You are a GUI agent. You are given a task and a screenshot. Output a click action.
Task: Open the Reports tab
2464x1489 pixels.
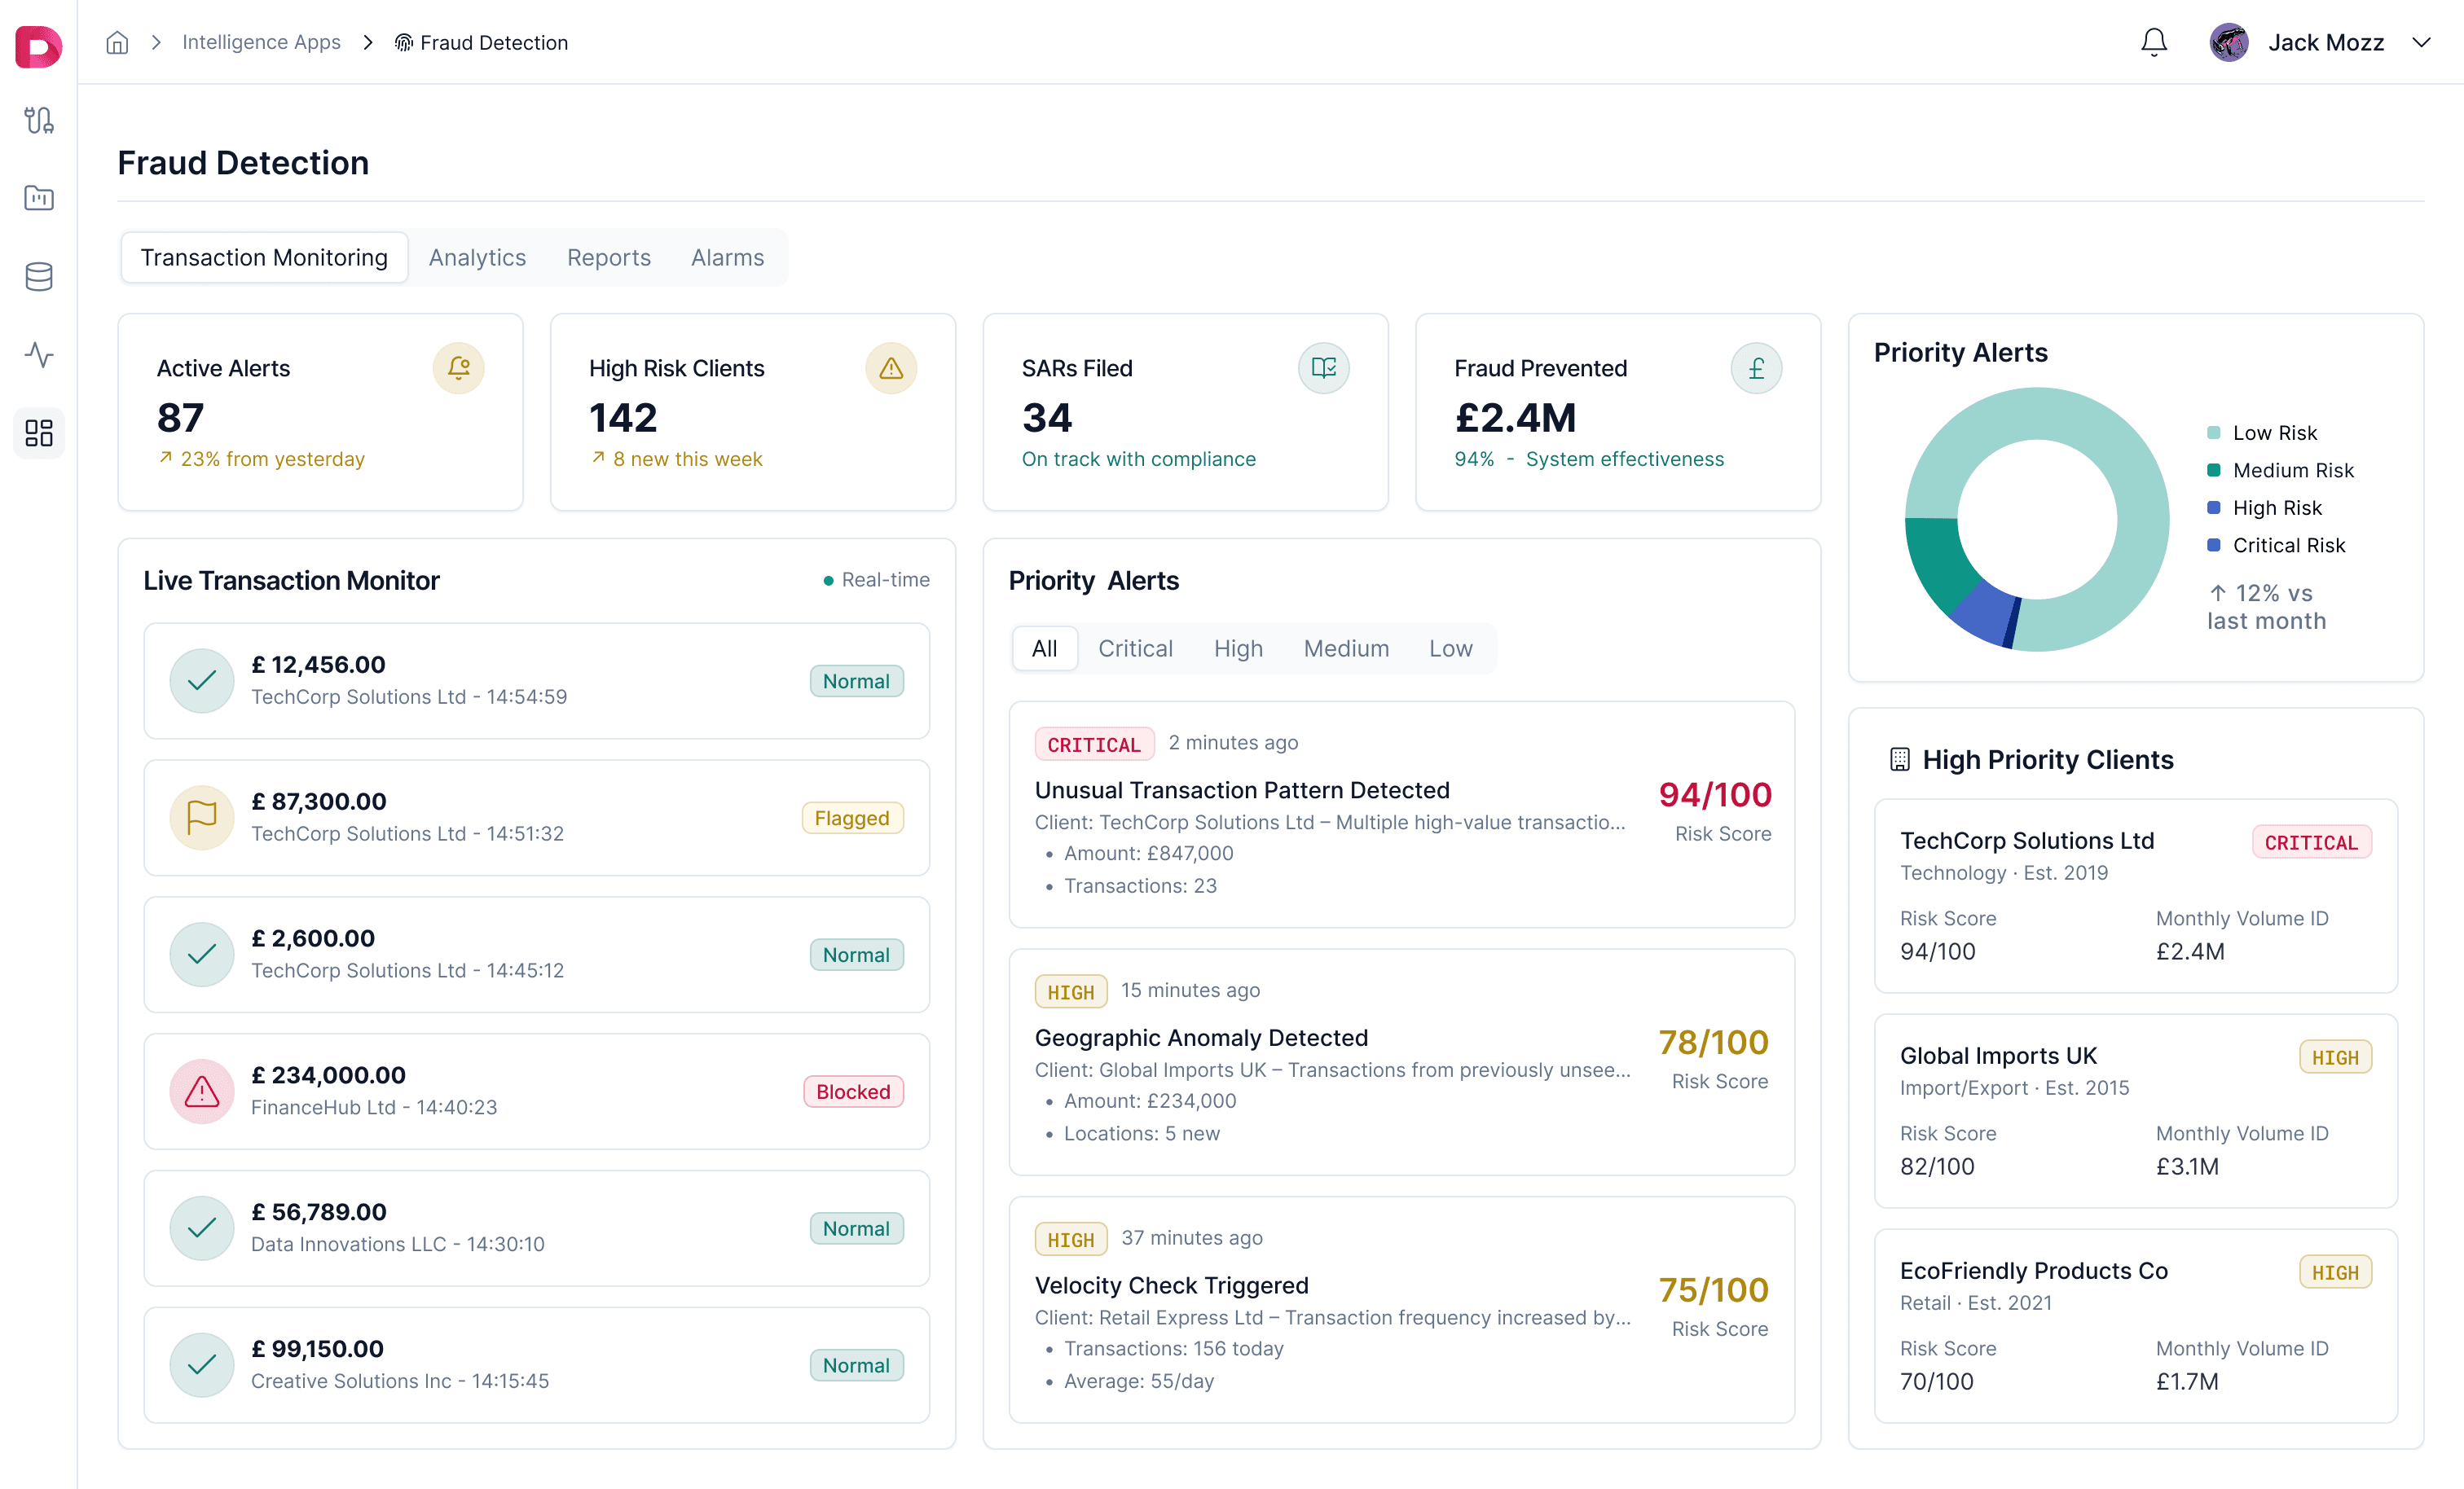tap(608, 257)
